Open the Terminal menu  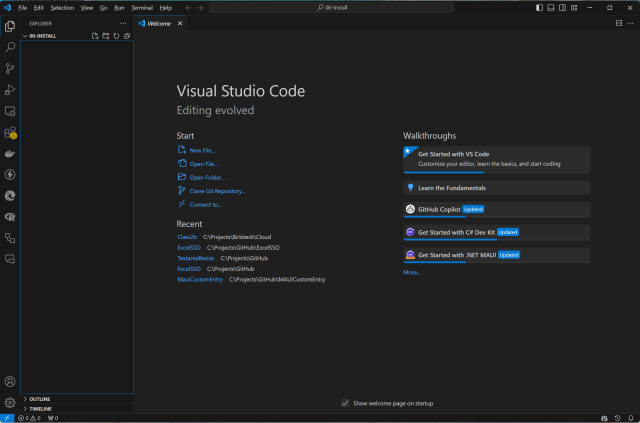142,7
